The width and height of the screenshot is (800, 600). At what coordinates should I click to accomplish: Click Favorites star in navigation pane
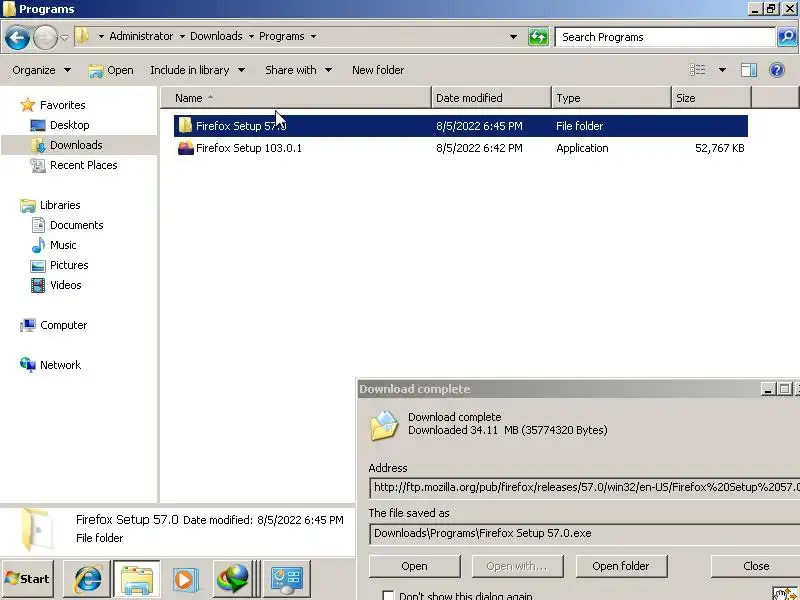(x=28, y=105)
